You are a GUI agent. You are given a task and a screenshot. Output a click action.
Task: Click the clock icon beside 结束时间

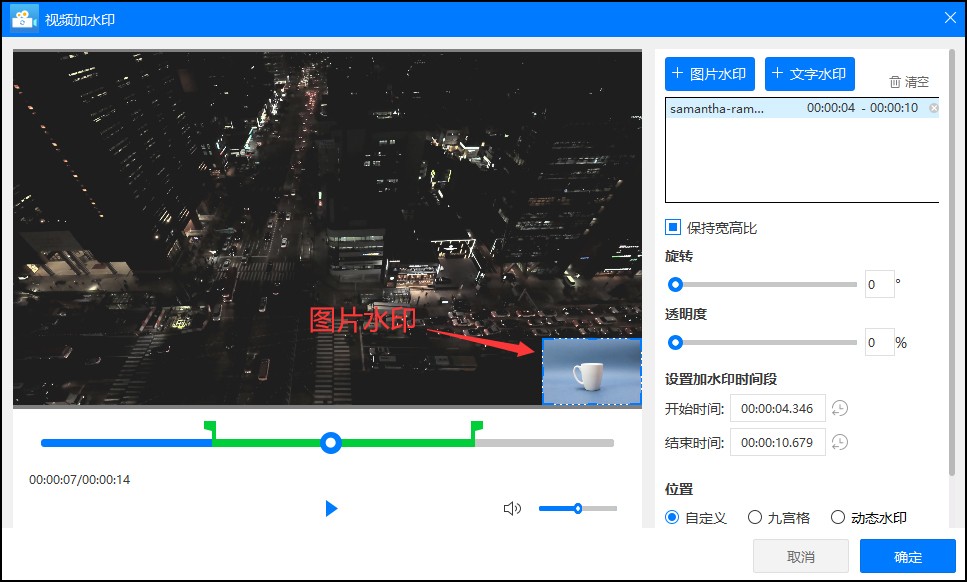pyautogui.click(x=840, y=442)
